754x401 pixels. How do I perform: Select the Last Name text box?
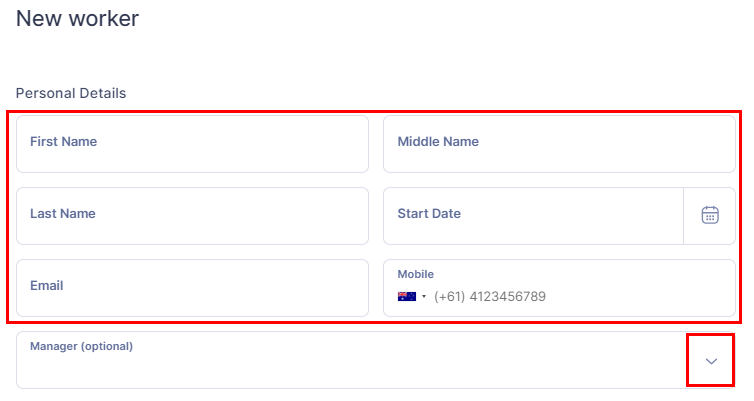pyautogui.click(x=192, y=216)
